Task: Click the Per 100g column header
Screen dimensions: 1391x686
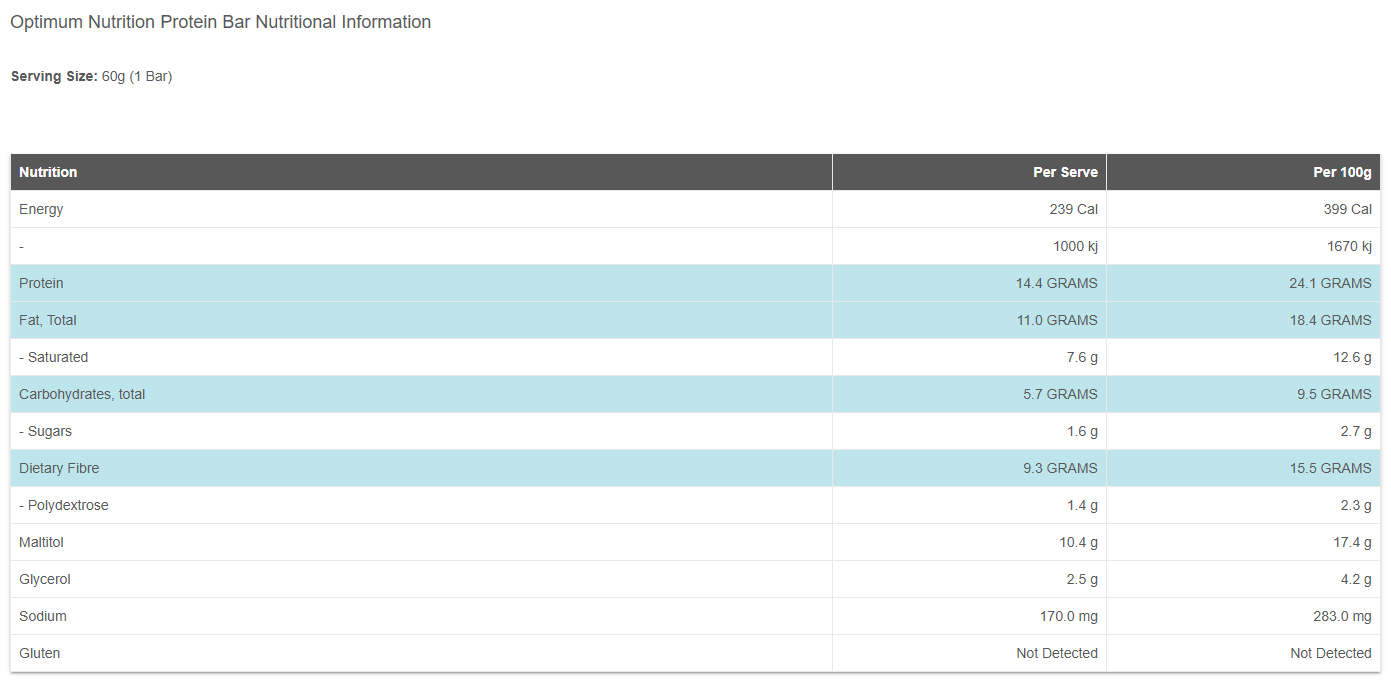Action: point(1342,172)
